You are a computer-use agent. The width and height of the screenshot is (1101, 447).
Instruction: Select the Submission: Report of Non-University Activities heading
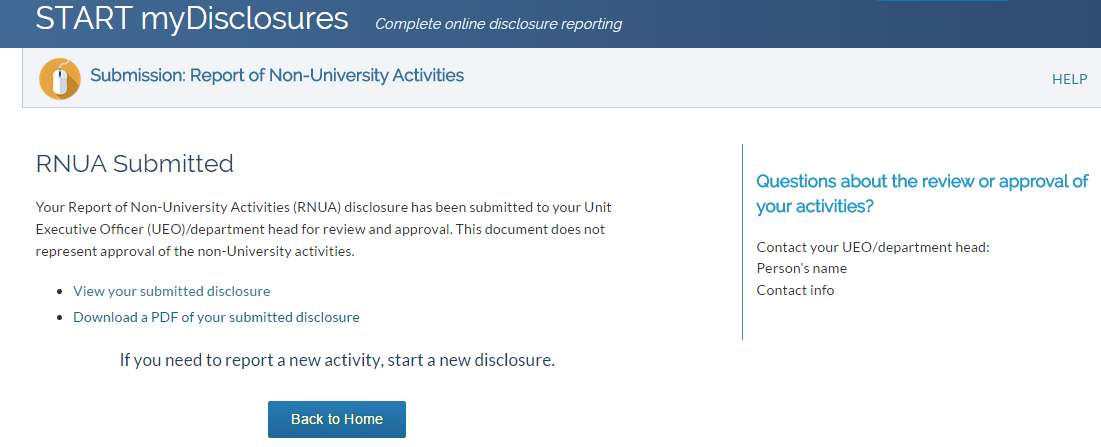coord(277,75)
